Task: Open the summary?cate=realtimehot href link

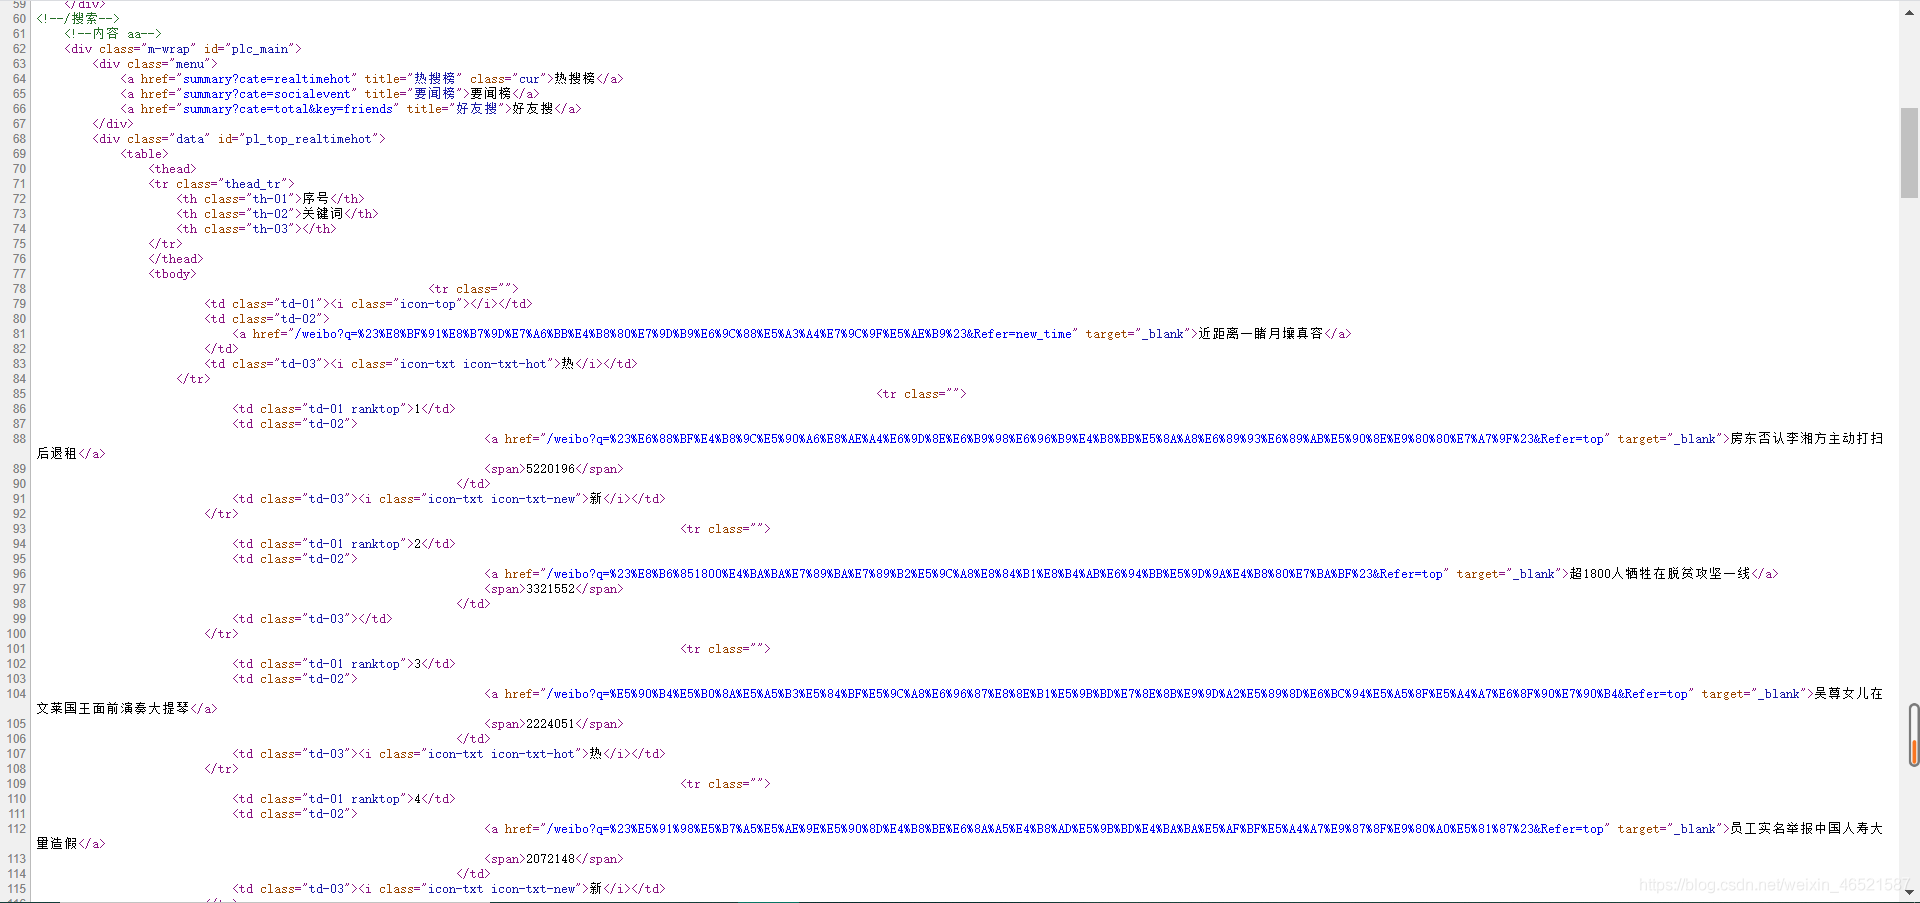Action: point(266,79)
